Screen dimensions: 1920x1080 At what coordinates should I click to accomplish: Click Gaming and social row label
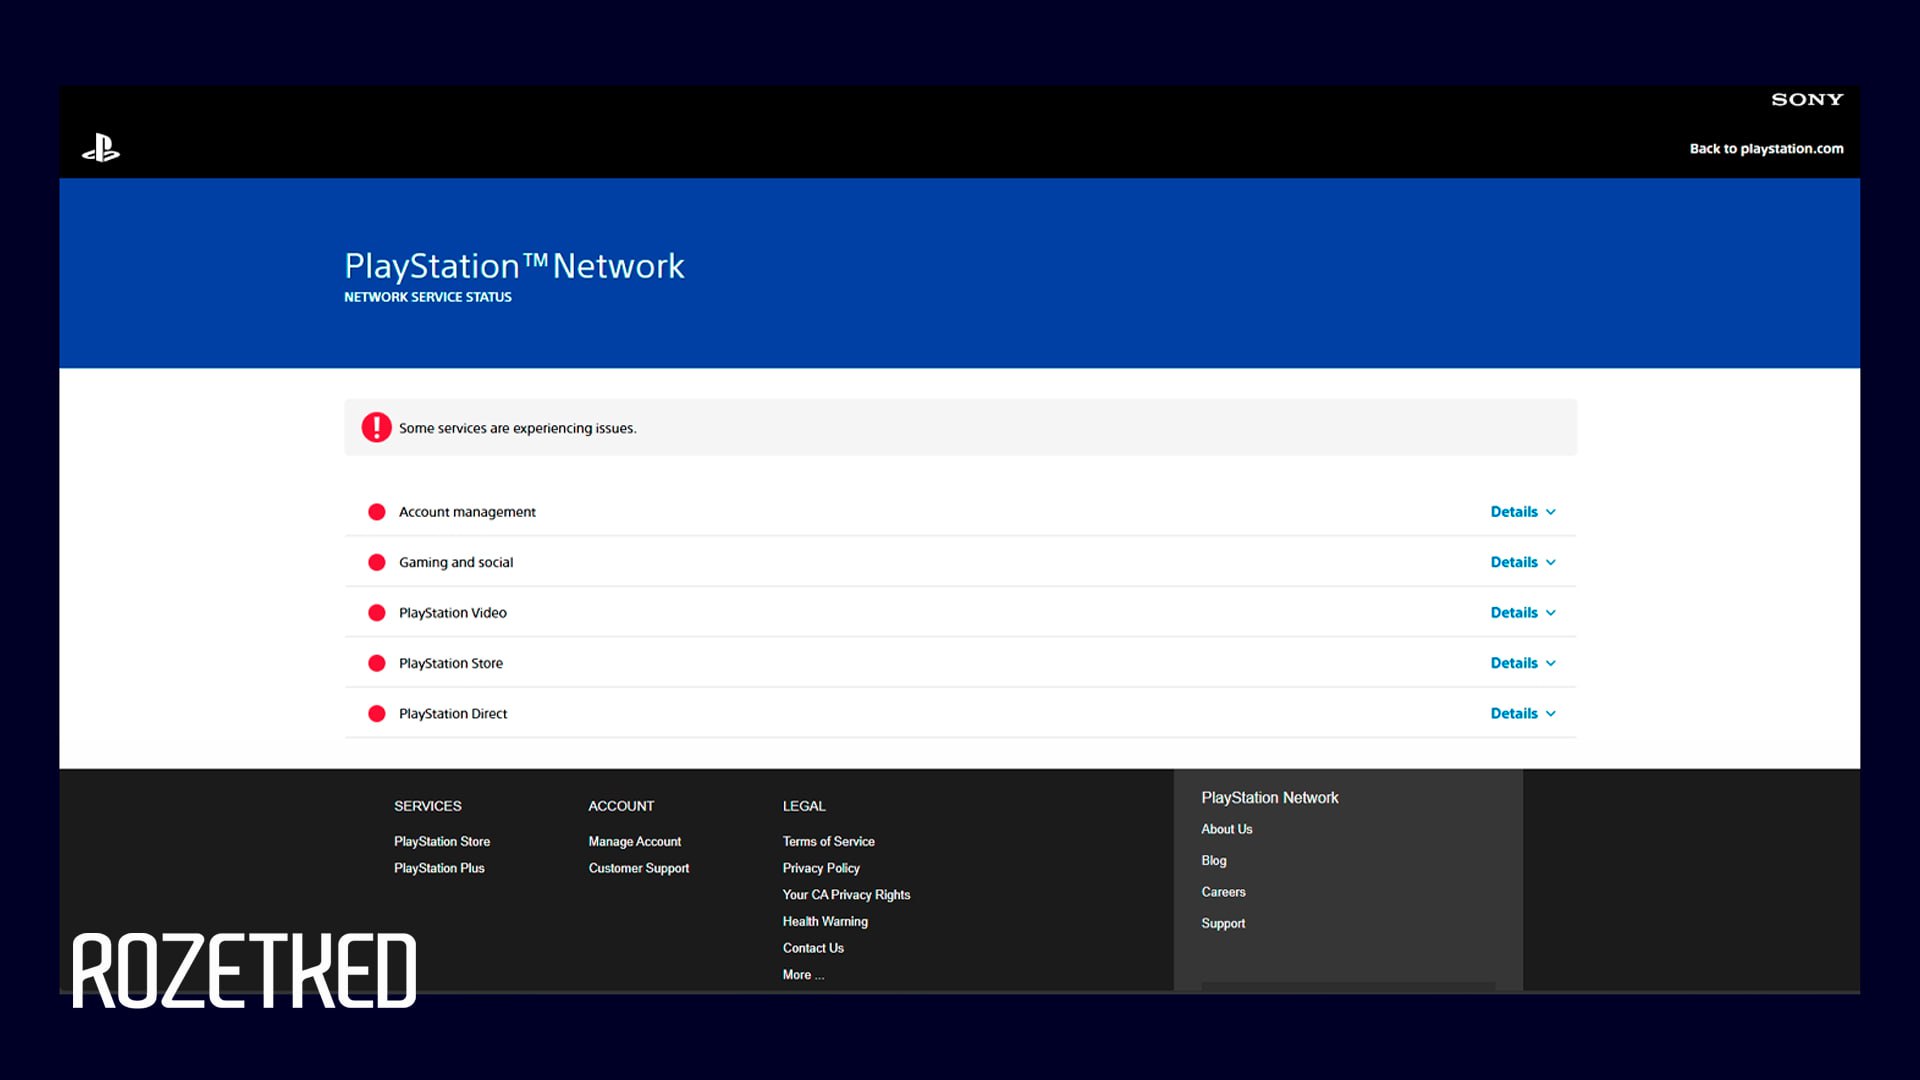pos(456,562)
